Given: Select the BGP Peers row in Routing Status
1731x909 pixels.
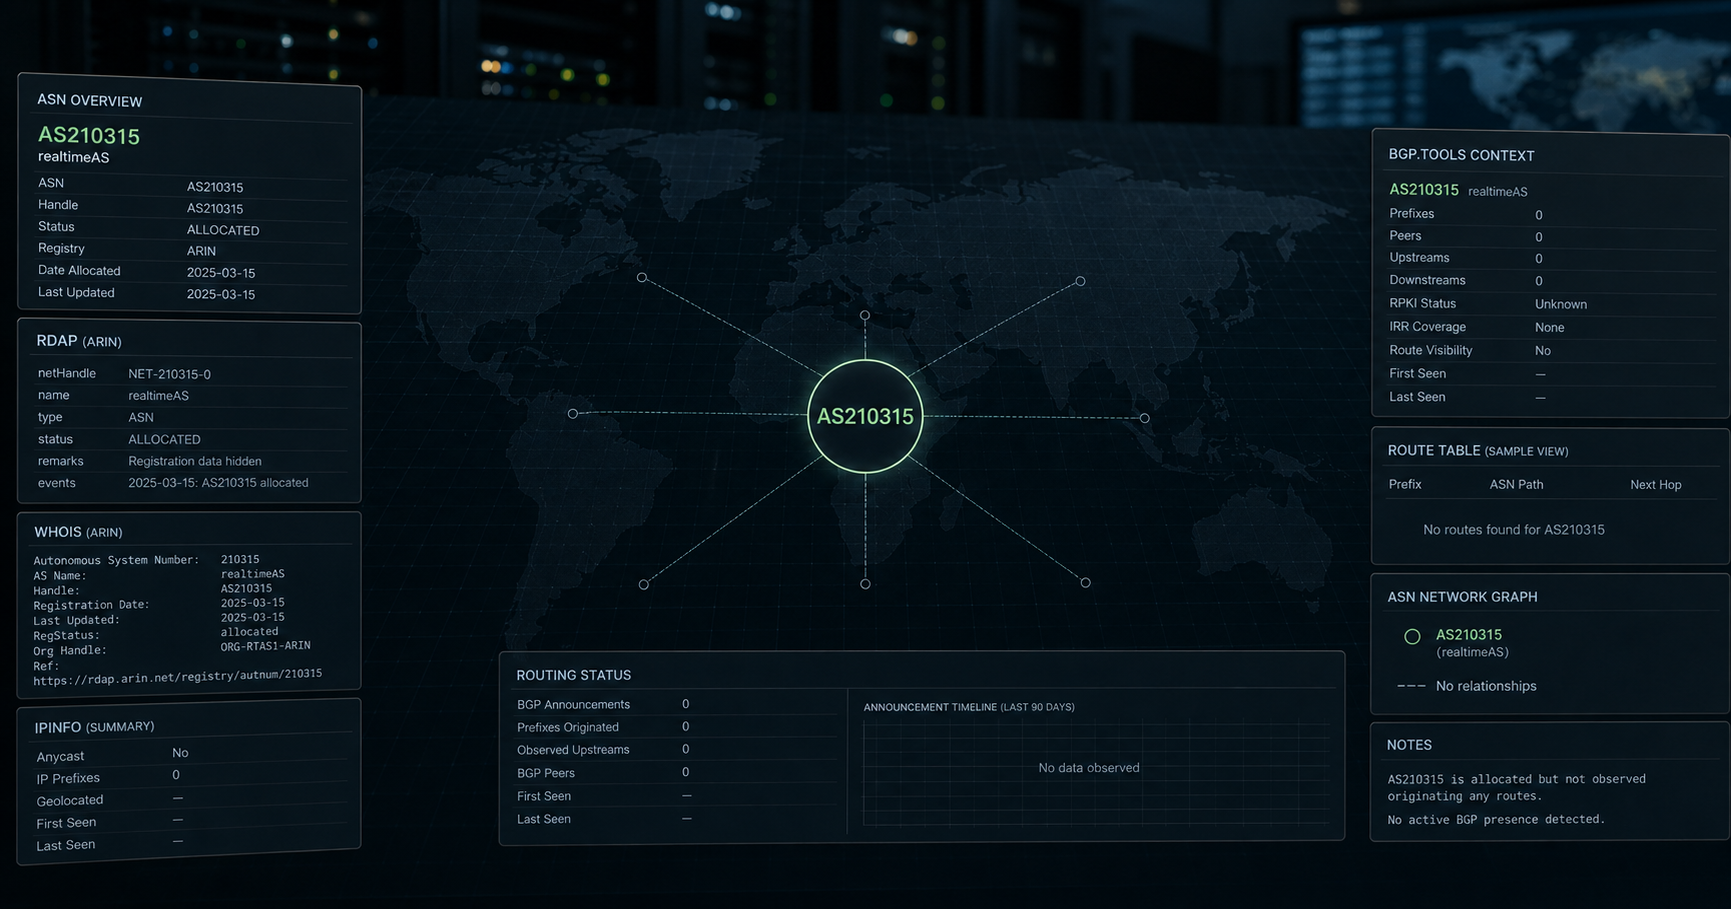Looking at the screenshot, I should coord(676,773).
